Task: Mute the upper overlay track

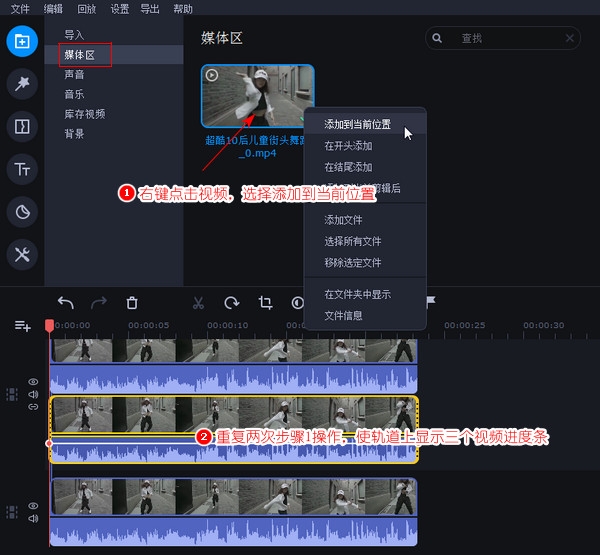Action: click(33, 394)
